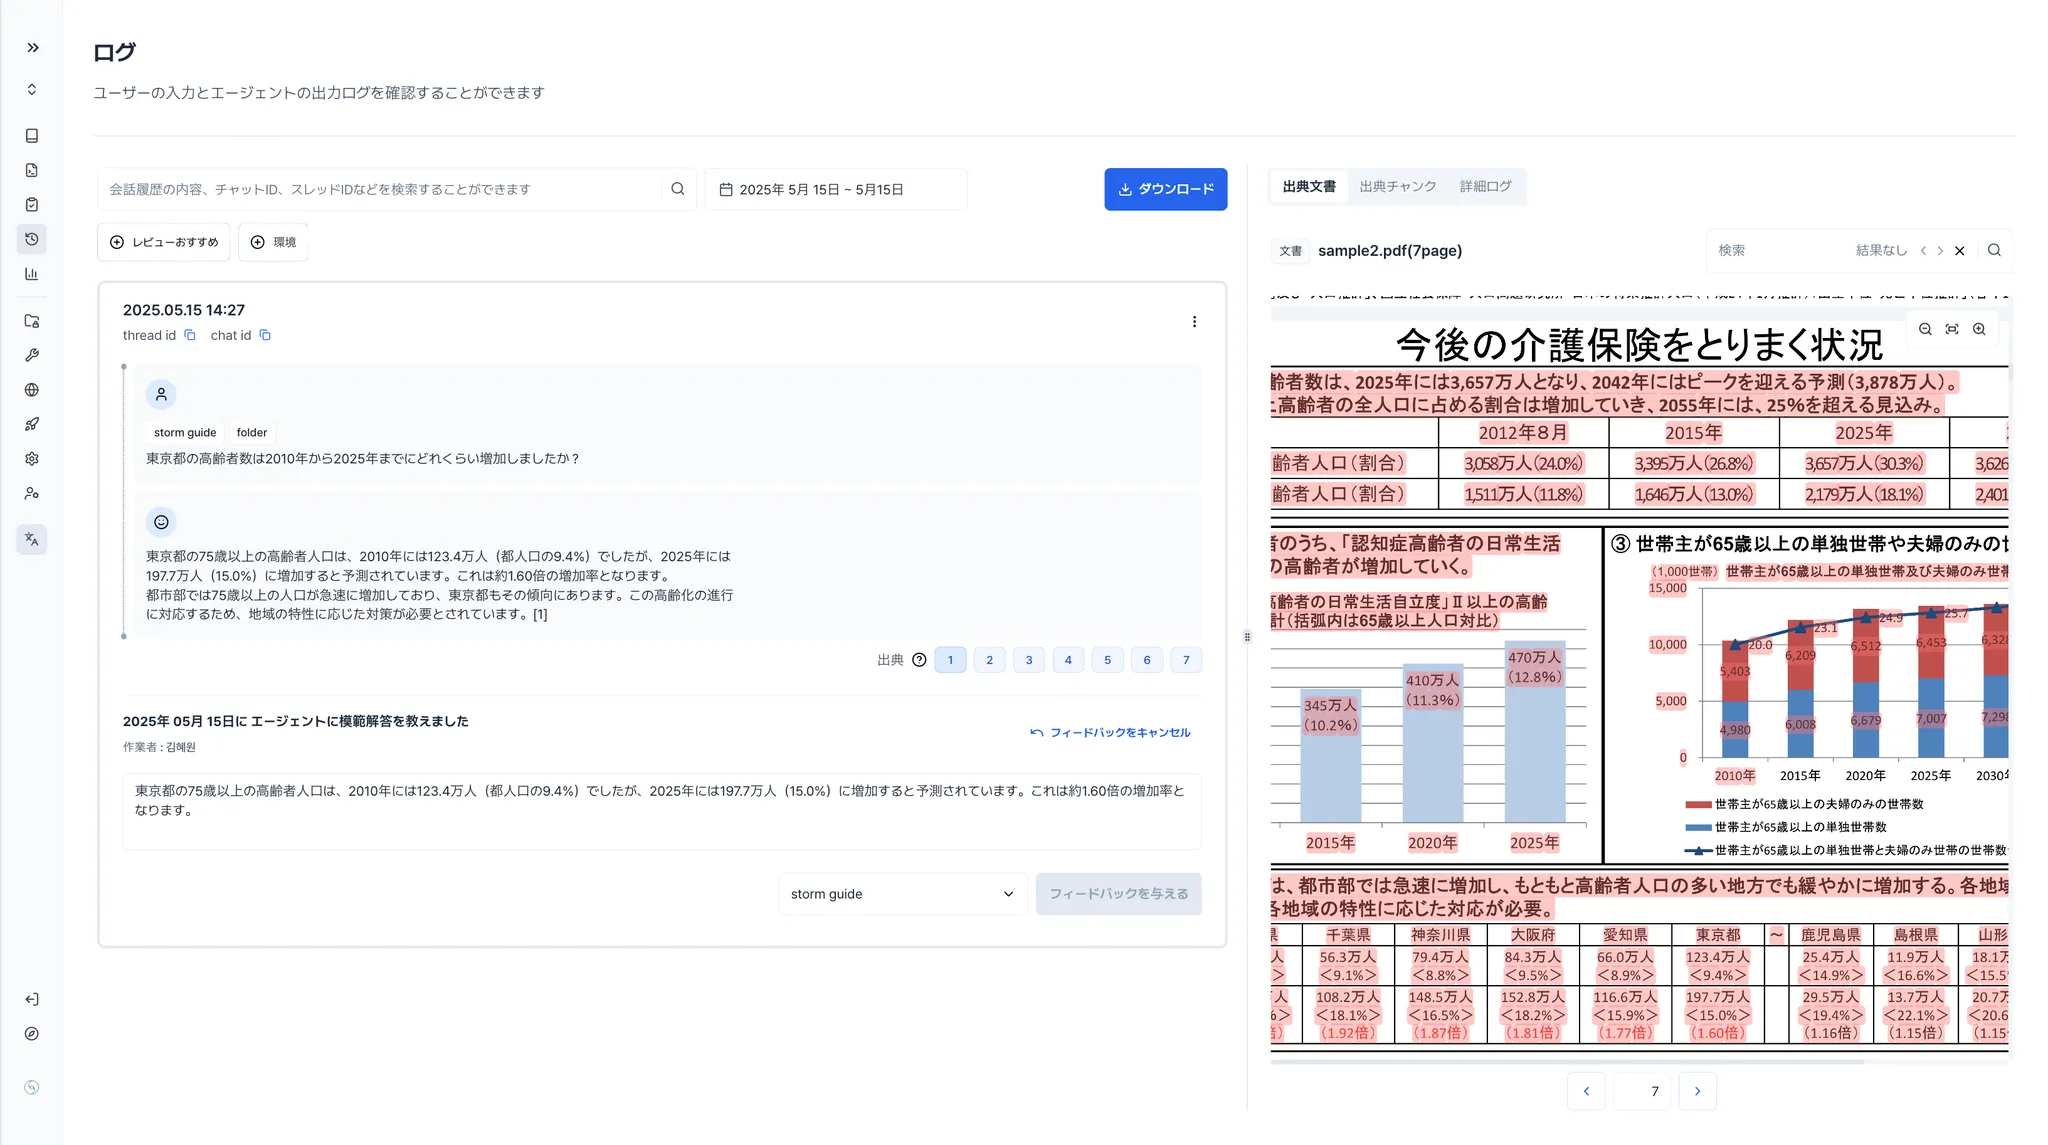Expand the collapsed left sidebar
This screenshot has height=1145, width=2048.
32,48
